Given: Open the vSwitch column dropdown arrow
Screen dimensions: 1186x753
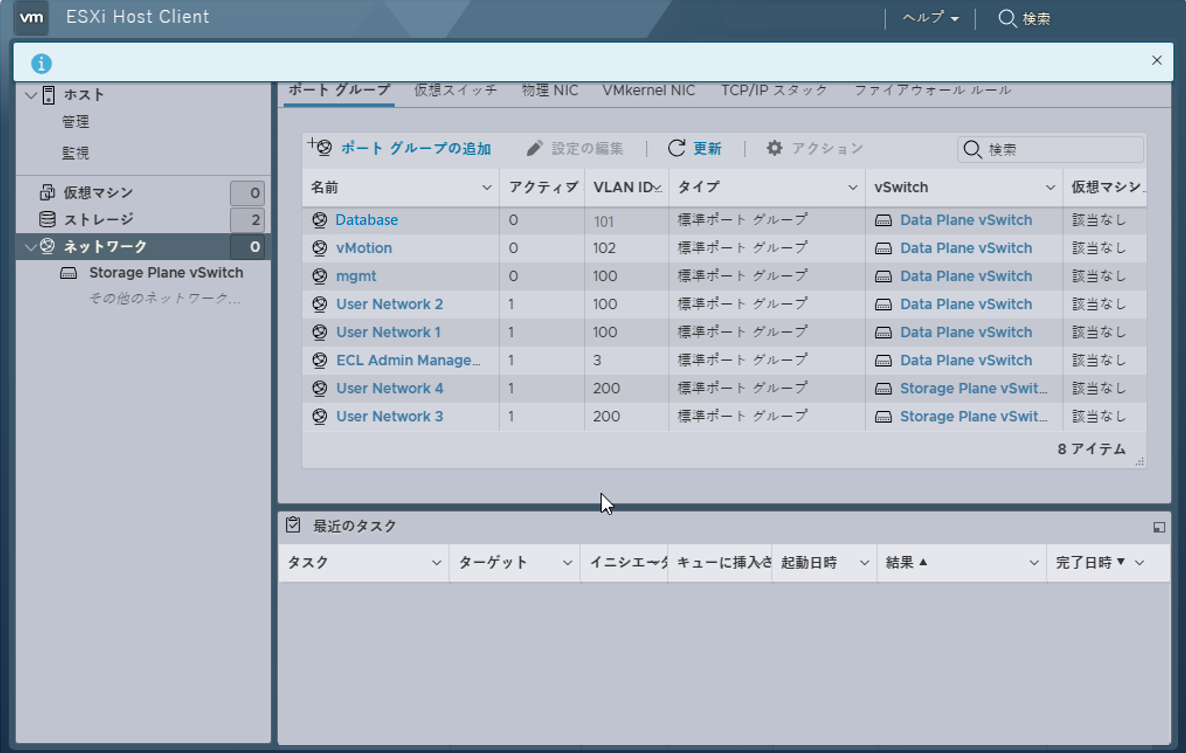Looking at the screenshot, I should tap(1050, 187).
